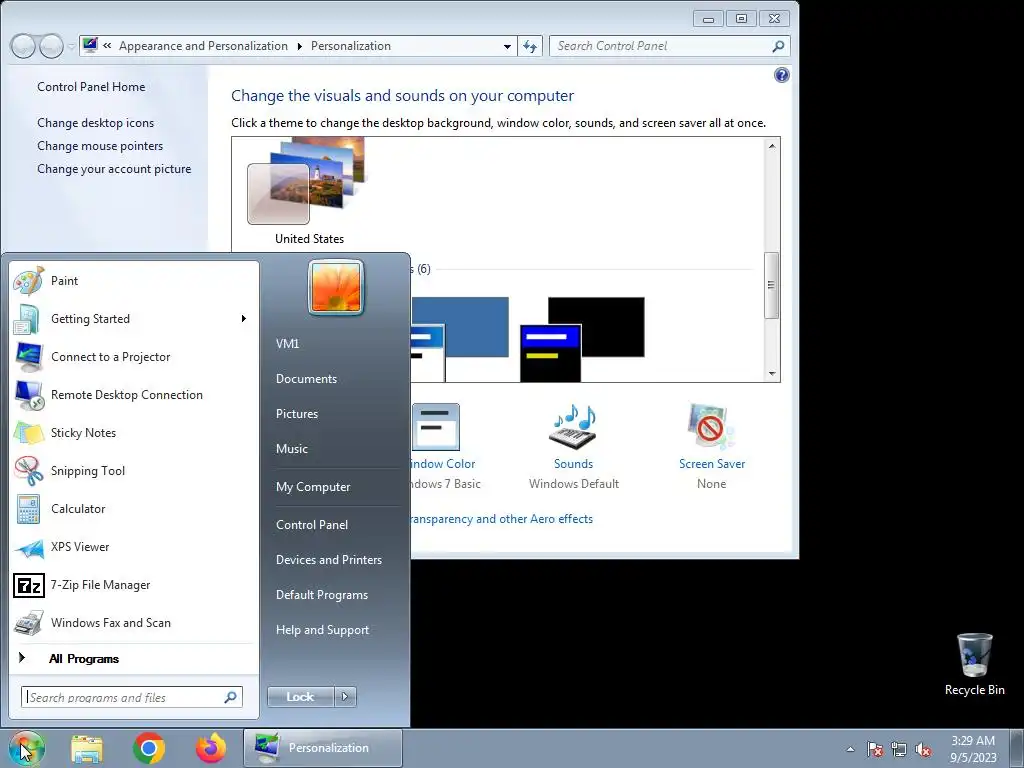Open Getting Started in the Start menu
Image resolution: width=1024 pixels, height=768 pixels.
[134, 319]
